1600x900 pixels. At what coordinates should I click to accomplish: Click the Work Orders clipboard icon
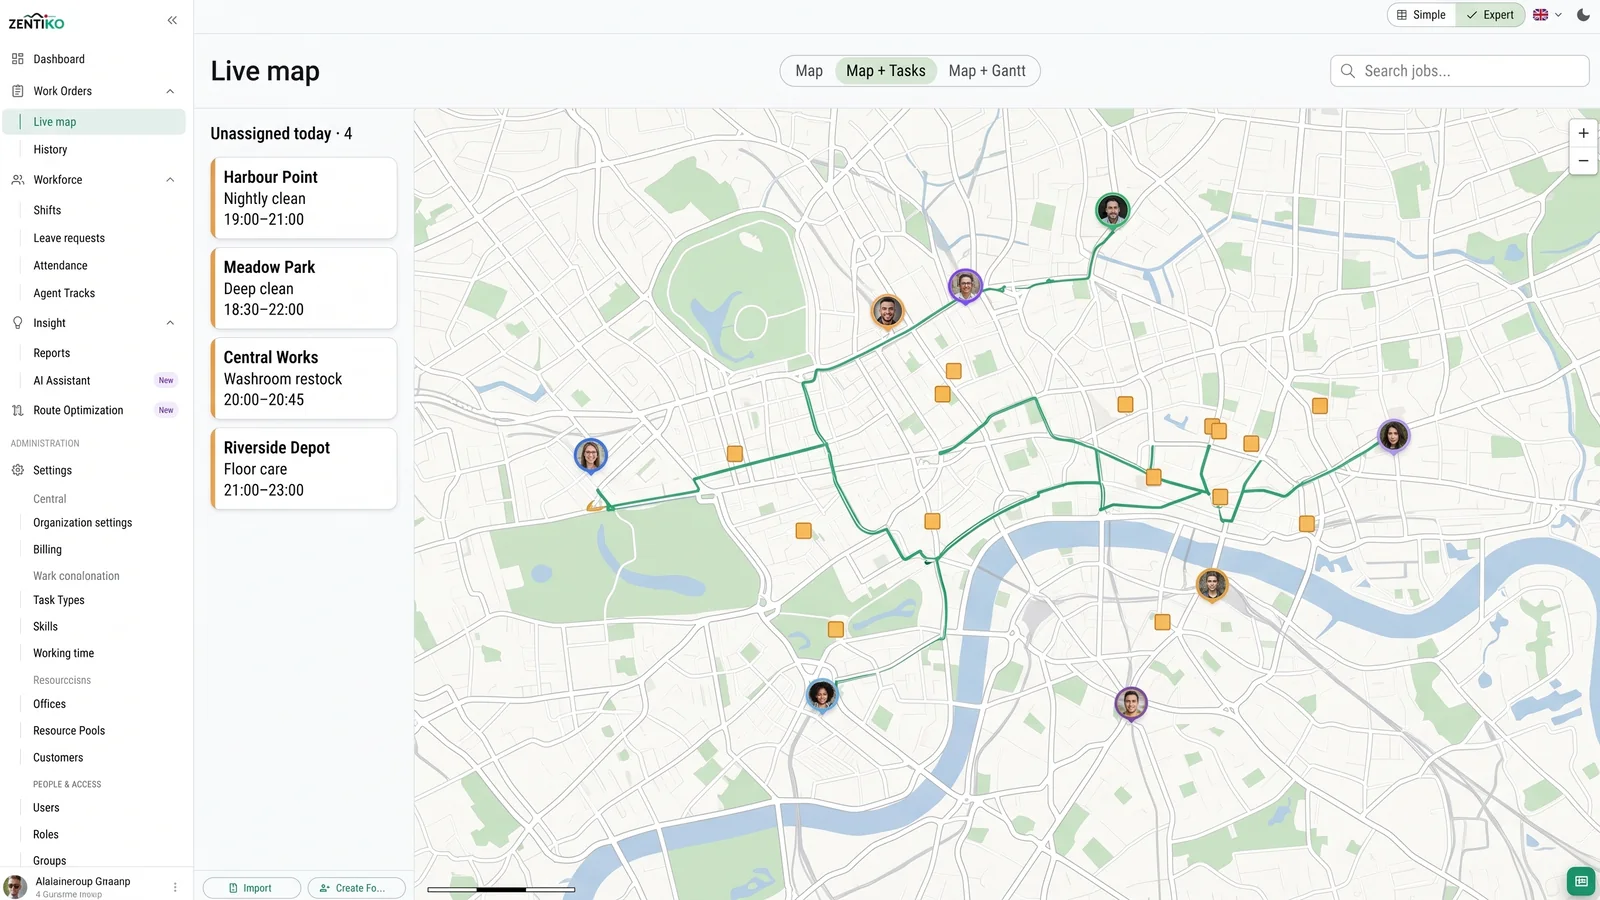(x=18, y=91)
